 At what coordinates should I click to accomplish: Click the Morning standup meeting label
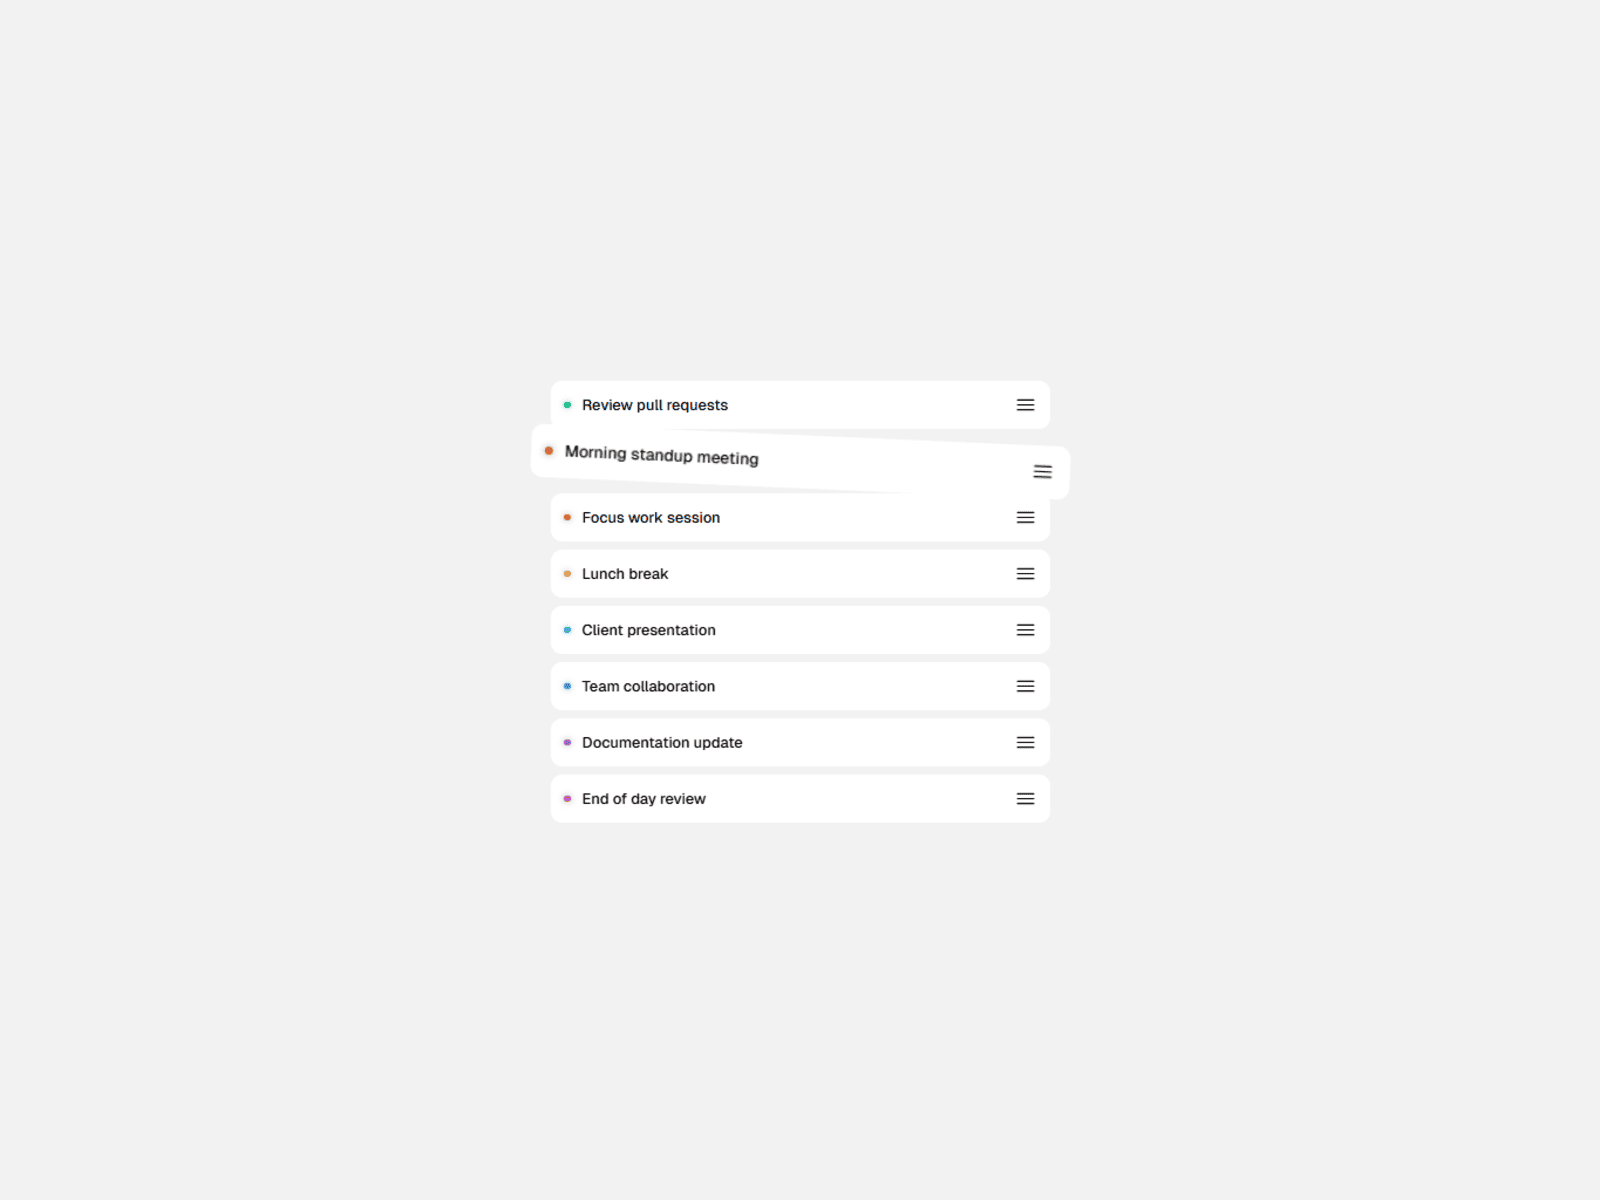[x=661, y=455]
